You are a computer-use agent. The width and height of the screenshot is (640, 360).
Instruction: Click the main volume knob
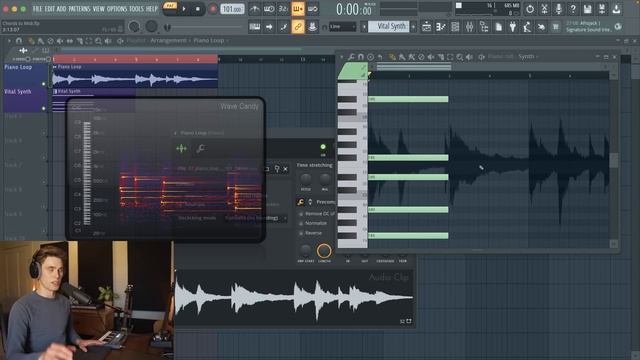(x=134, y=27)
